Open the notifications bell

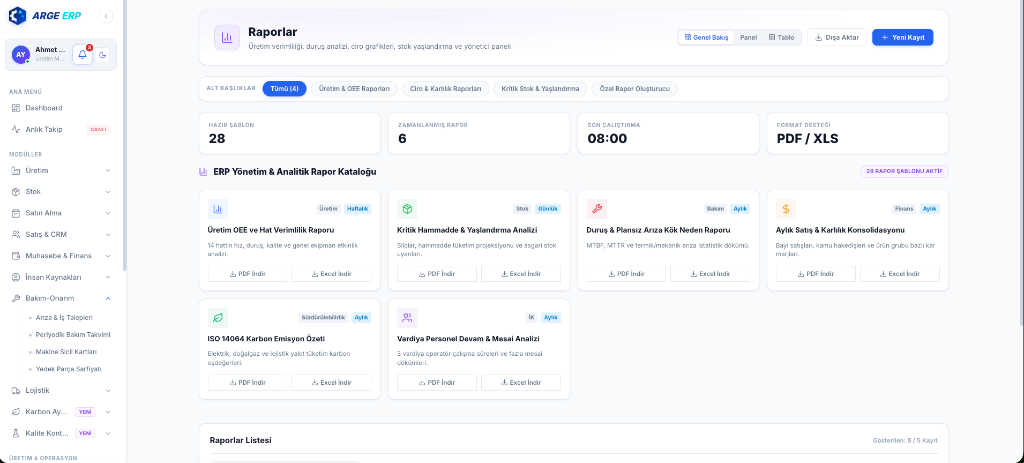(82, 55)
